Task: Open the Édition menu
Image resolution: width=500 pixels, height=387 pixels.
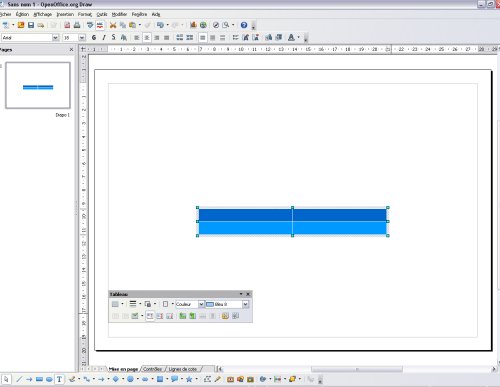Action: [22, 14]
